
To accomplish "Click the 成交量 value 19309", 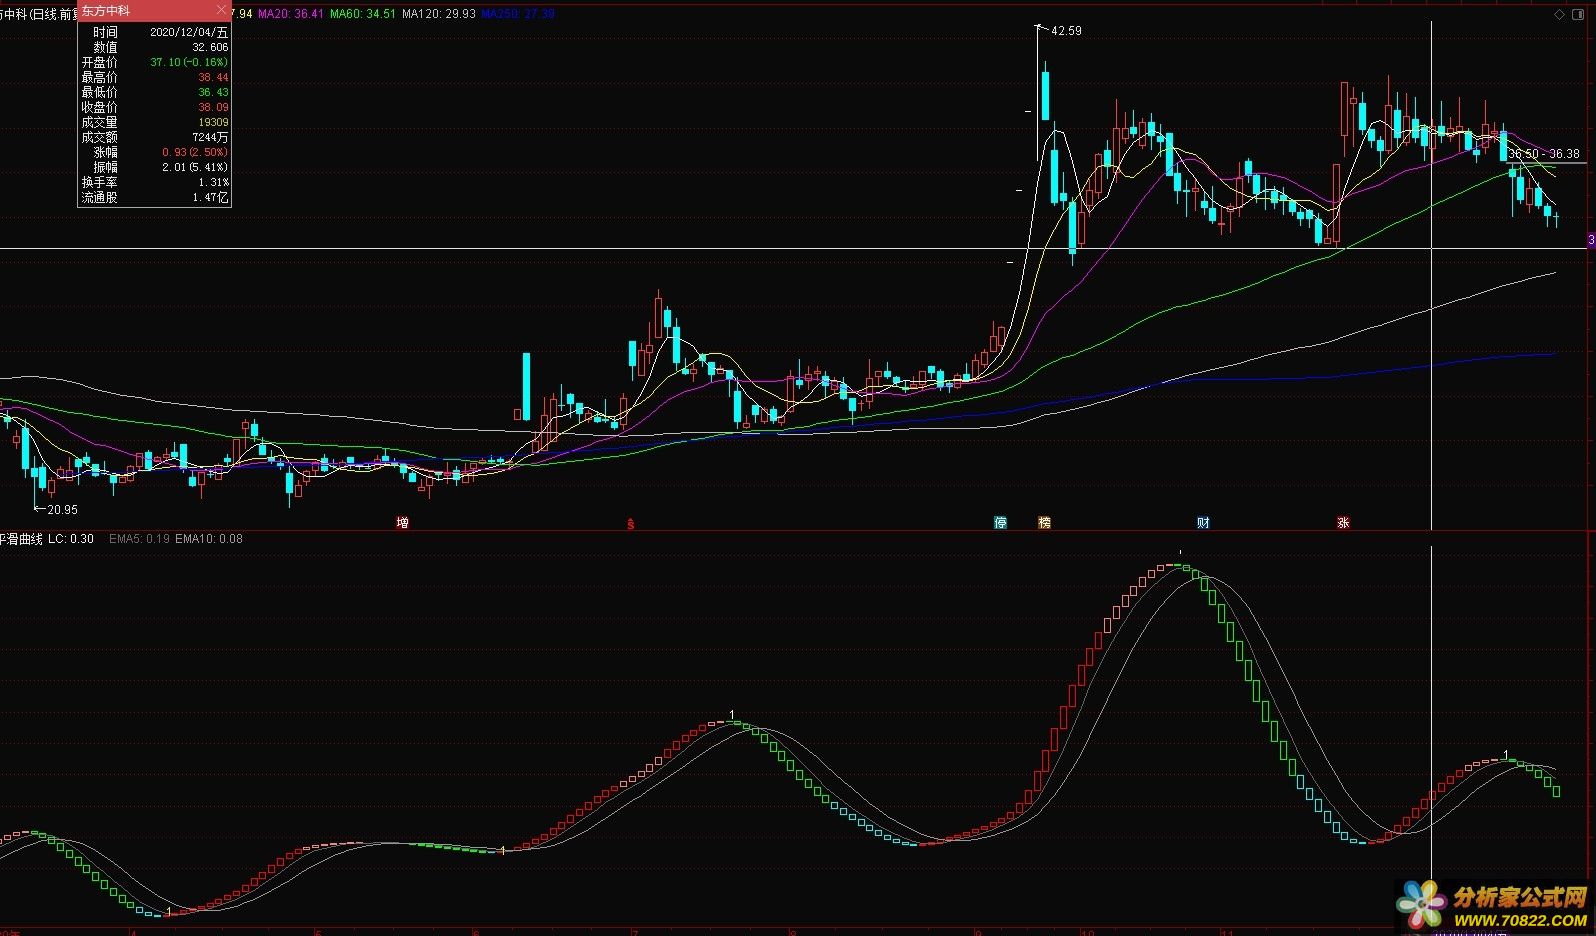I will point(213,122).
